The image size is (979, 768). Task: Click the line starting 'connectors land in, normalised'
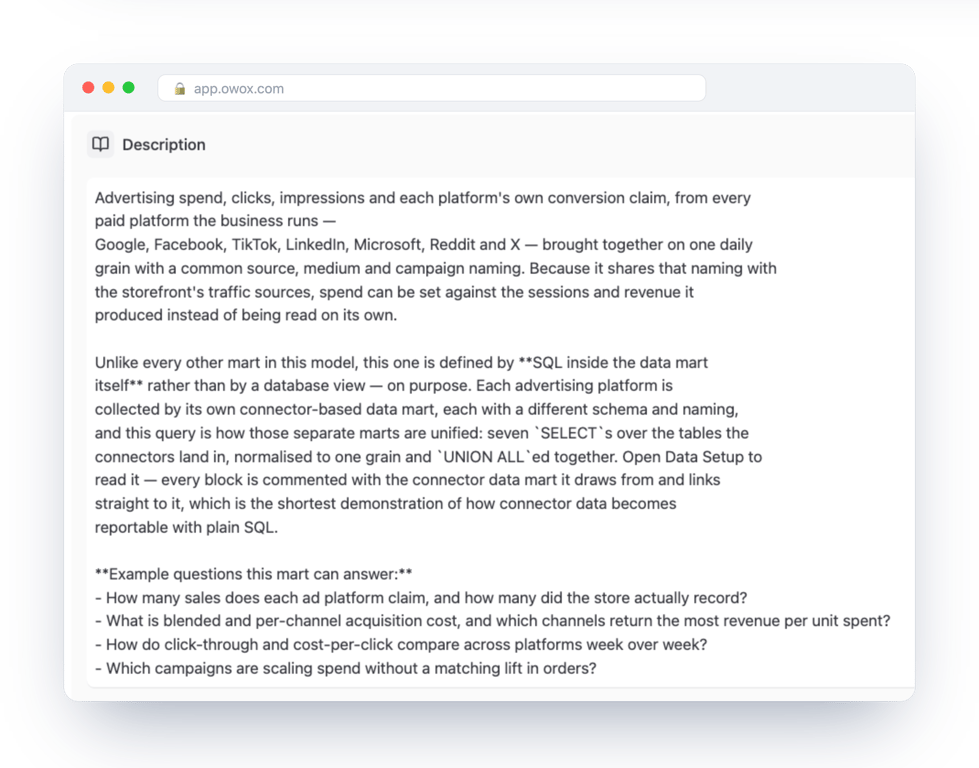coord(428,457)
